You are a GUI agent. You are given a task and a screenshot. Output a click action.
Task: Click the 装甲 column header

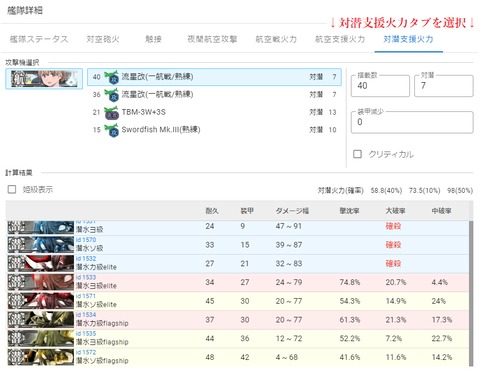(247, 211)
